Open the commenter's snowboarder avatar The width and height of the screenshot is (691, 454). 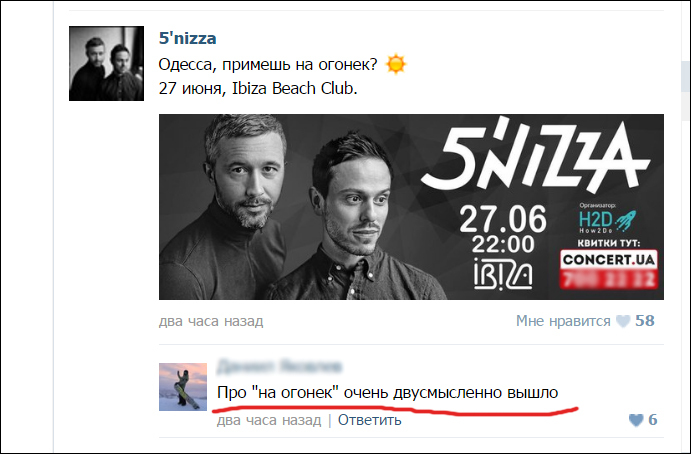coord(183,387)
